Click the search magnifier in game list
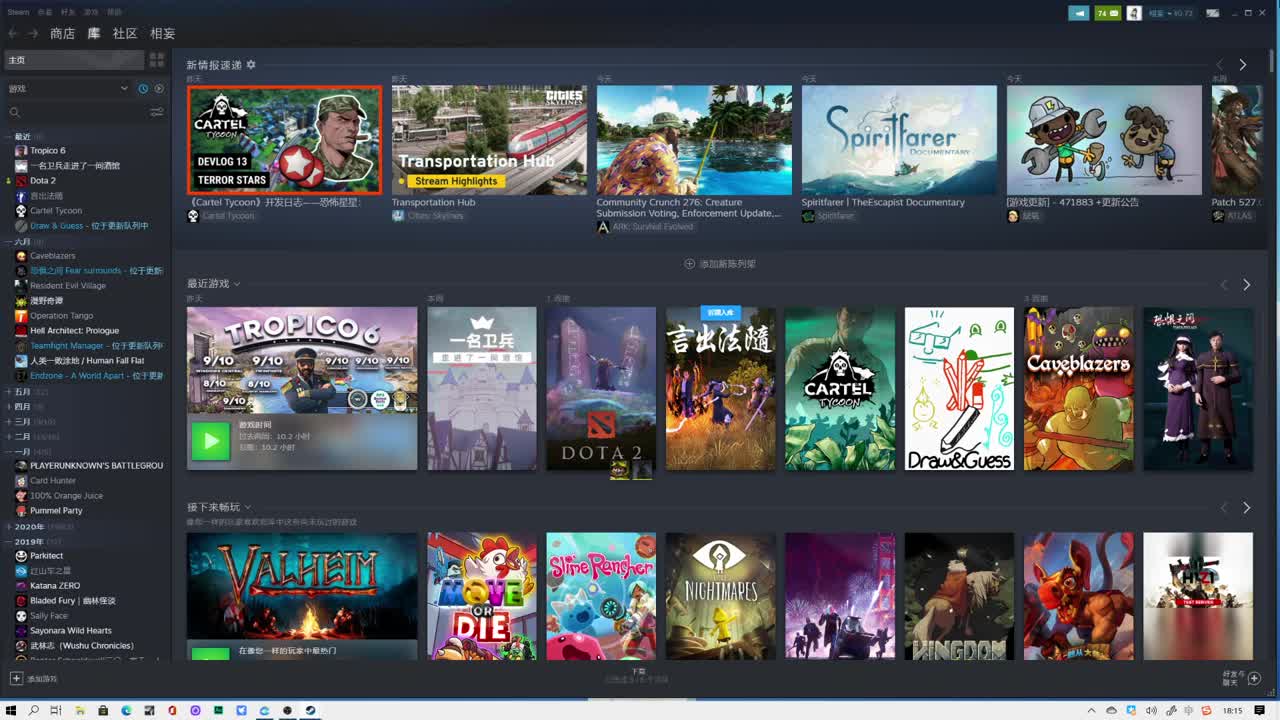This screenshot has height=720, width=1280. [x=14, y=112]
